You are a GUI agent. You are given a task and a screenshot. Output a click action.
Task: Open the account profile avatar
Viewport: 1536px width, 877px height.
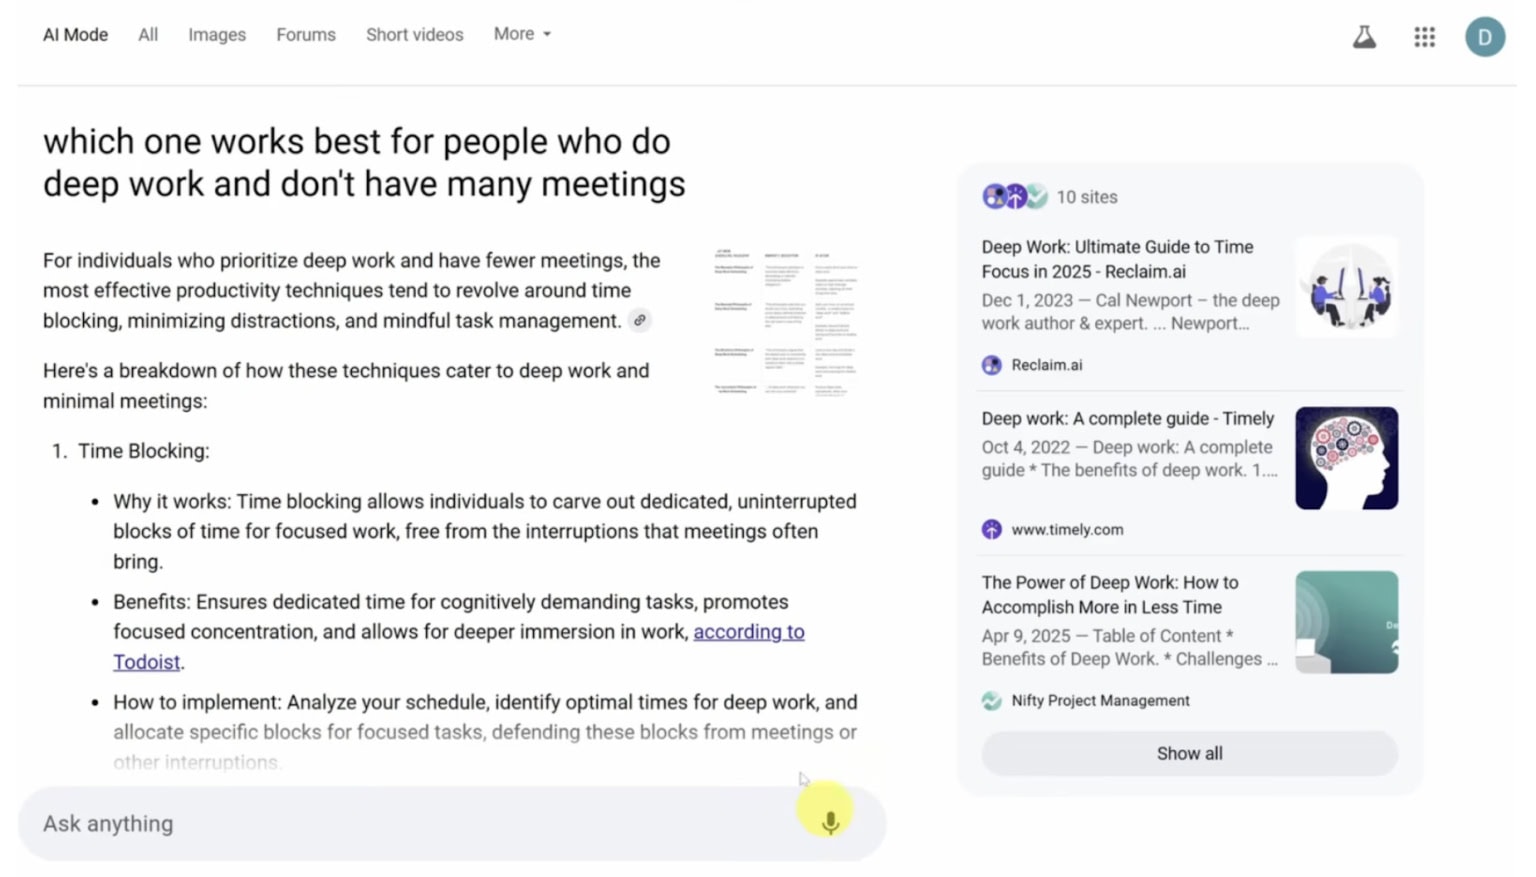click(1484, 38)
